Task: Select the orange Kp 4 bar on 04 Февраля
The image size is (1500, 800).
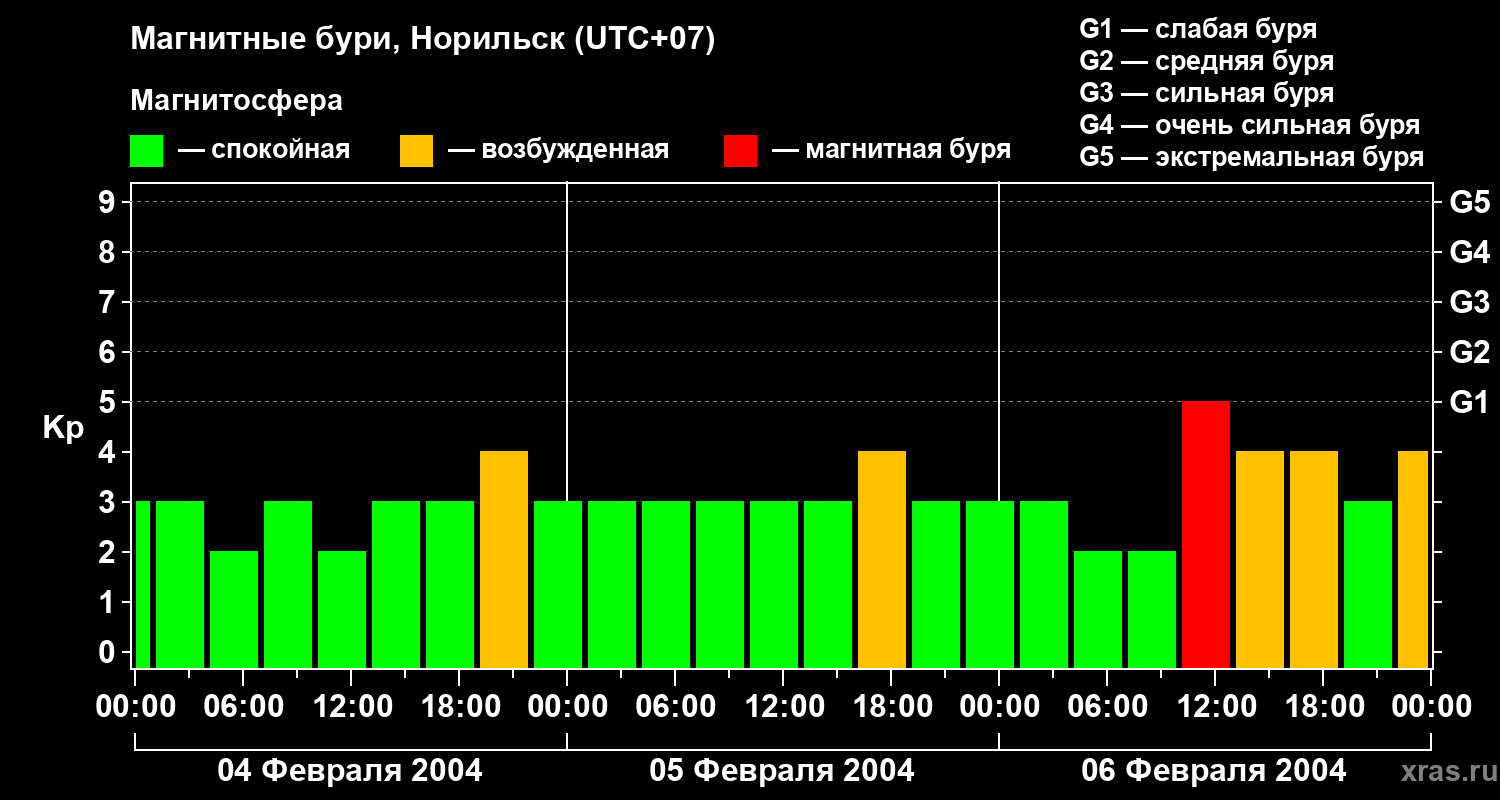Action: point(504,560)
